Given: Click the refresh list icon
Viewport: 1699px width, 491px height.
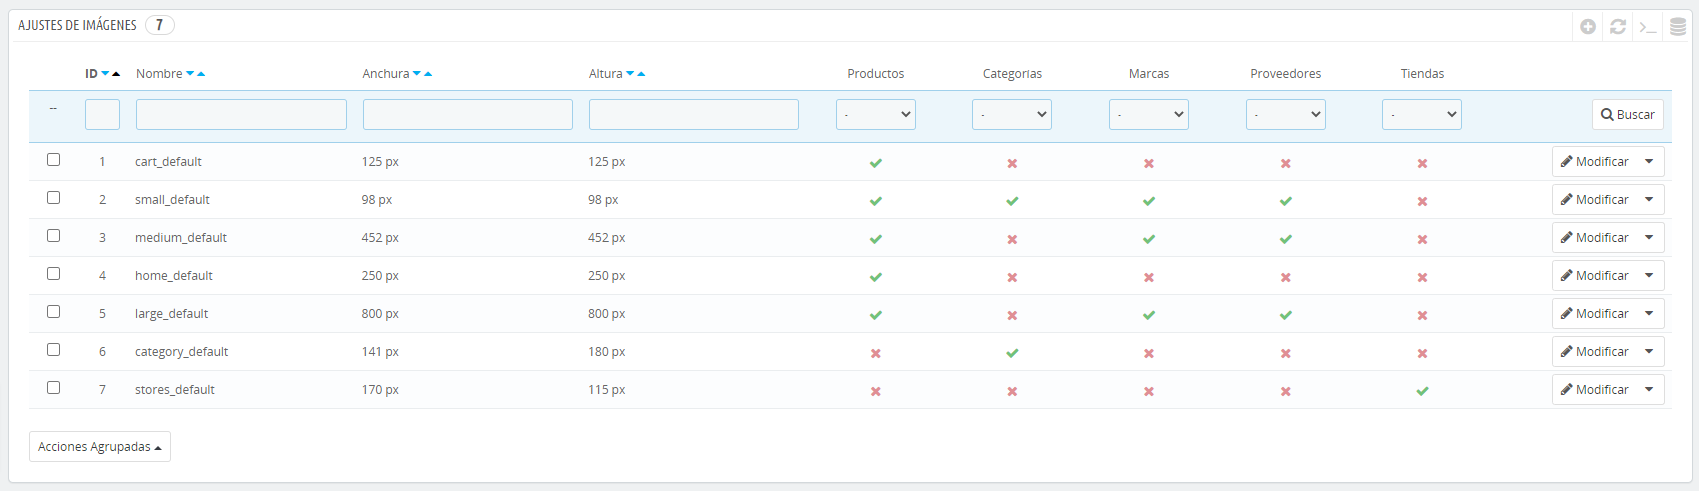Looking at the screenshot, I should [x=1618, y=27].
